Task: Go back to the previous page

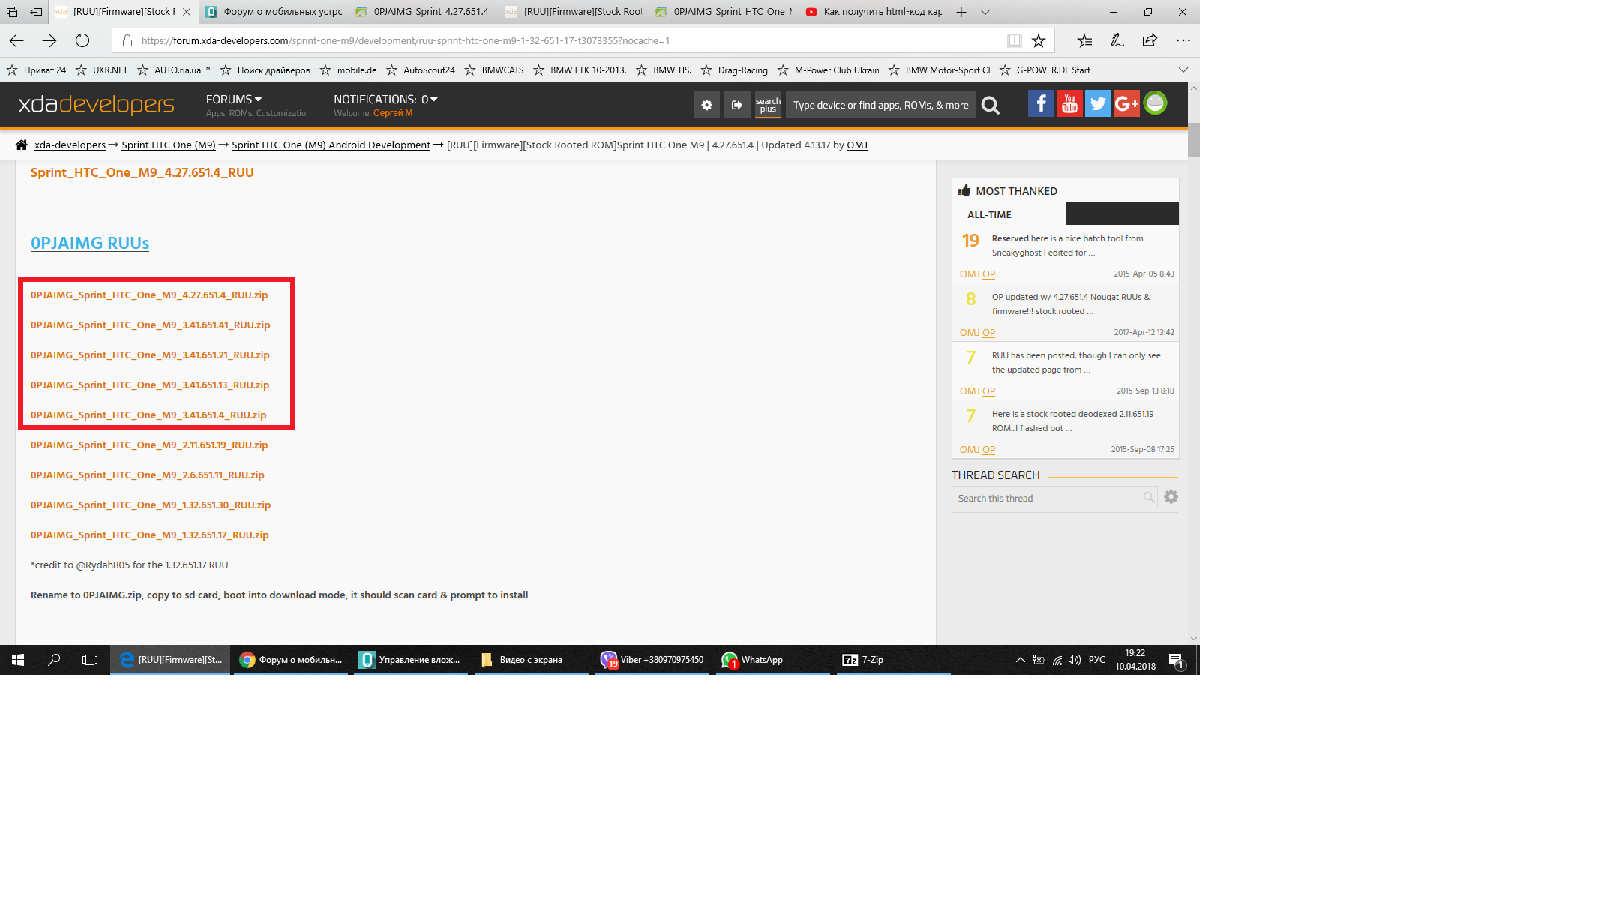Action: (x=17, y=41)
